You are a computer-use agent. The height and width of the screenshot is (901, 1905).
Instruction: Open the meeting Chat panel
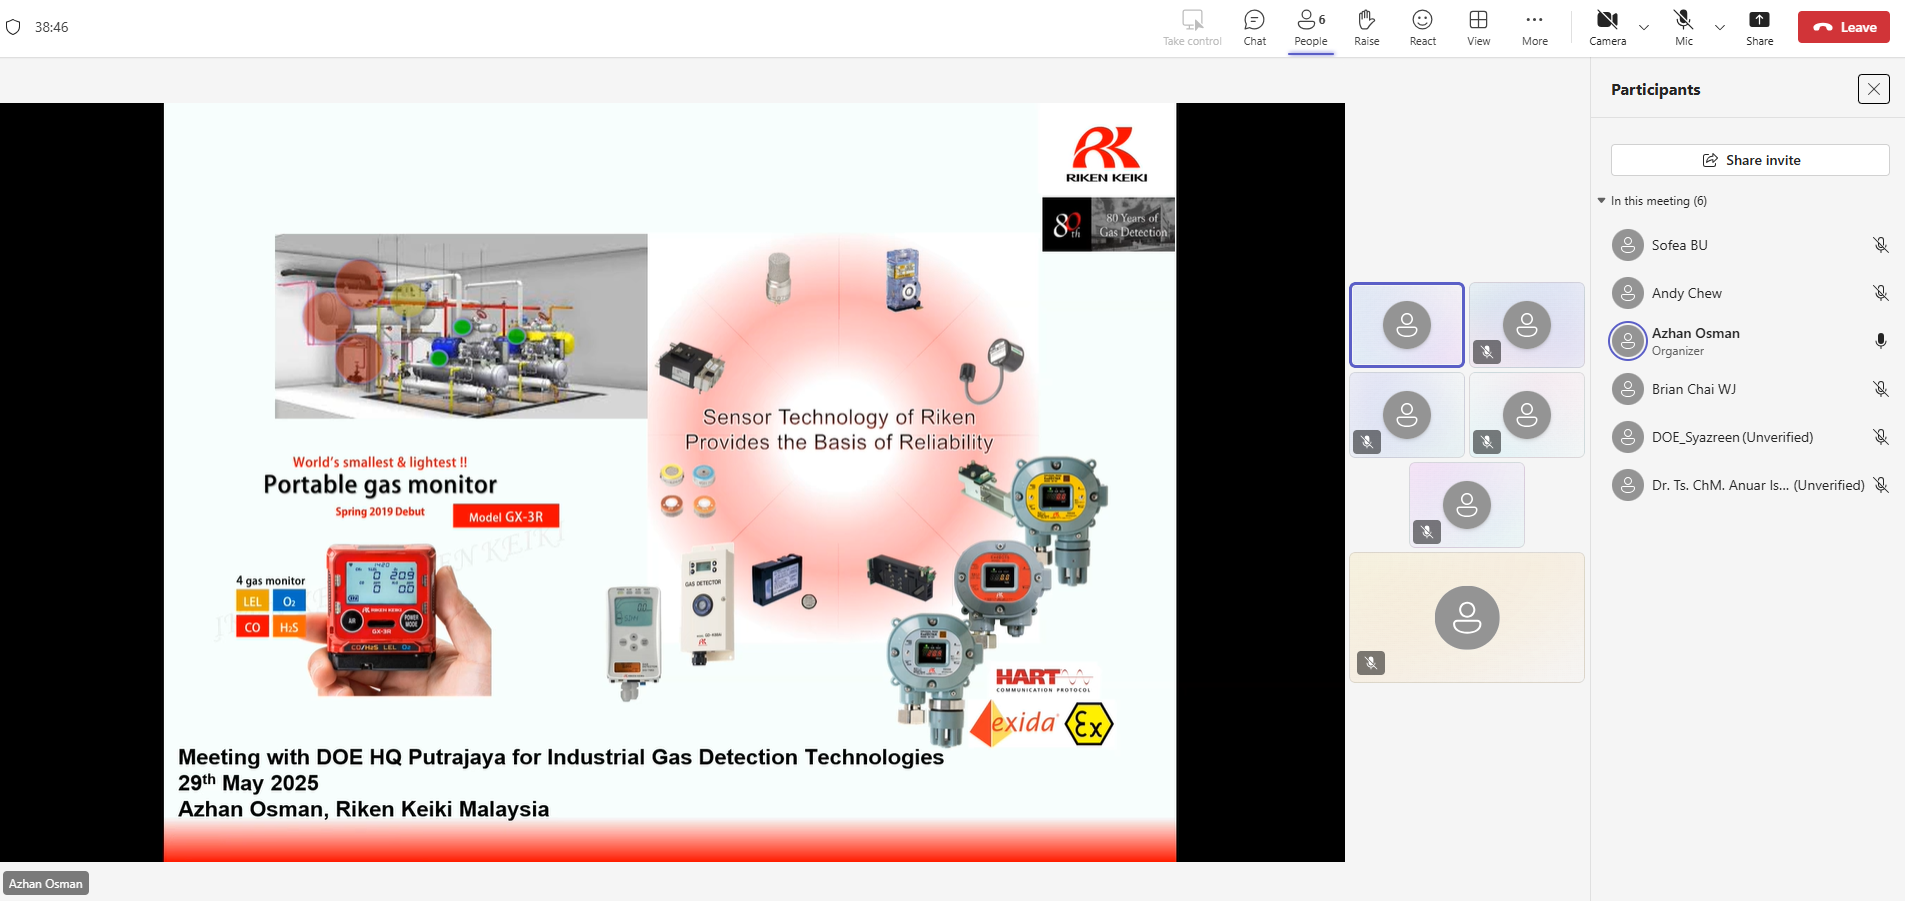pyautogui.click(x=1254, y=27)
